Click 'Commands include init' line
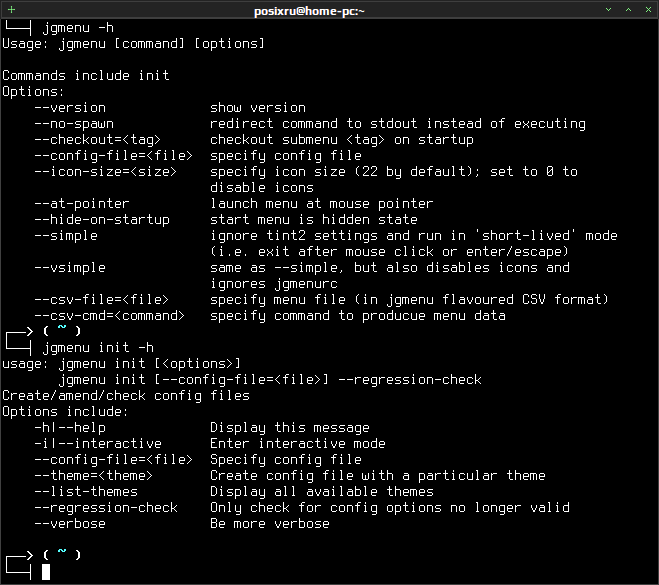659x585 pixels. (x=86, y=76)
